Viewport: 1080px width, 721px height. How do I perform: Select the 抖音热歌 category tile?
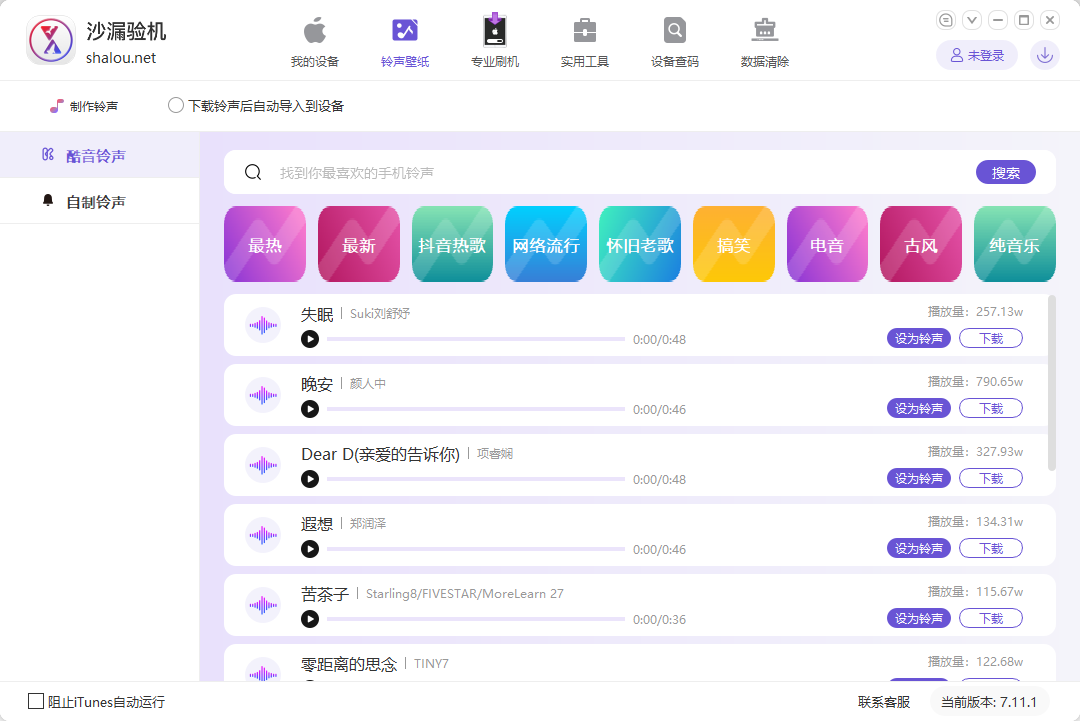tap(453, 244)
